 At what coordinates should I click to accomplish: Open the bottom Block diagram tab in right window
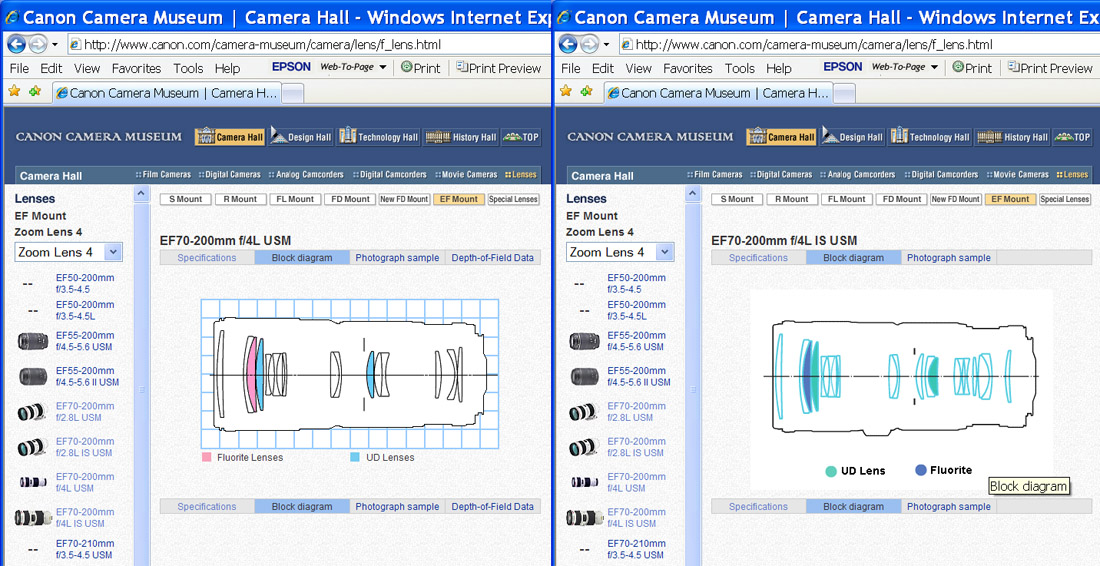pyautogui.click(x=853, y=506)
